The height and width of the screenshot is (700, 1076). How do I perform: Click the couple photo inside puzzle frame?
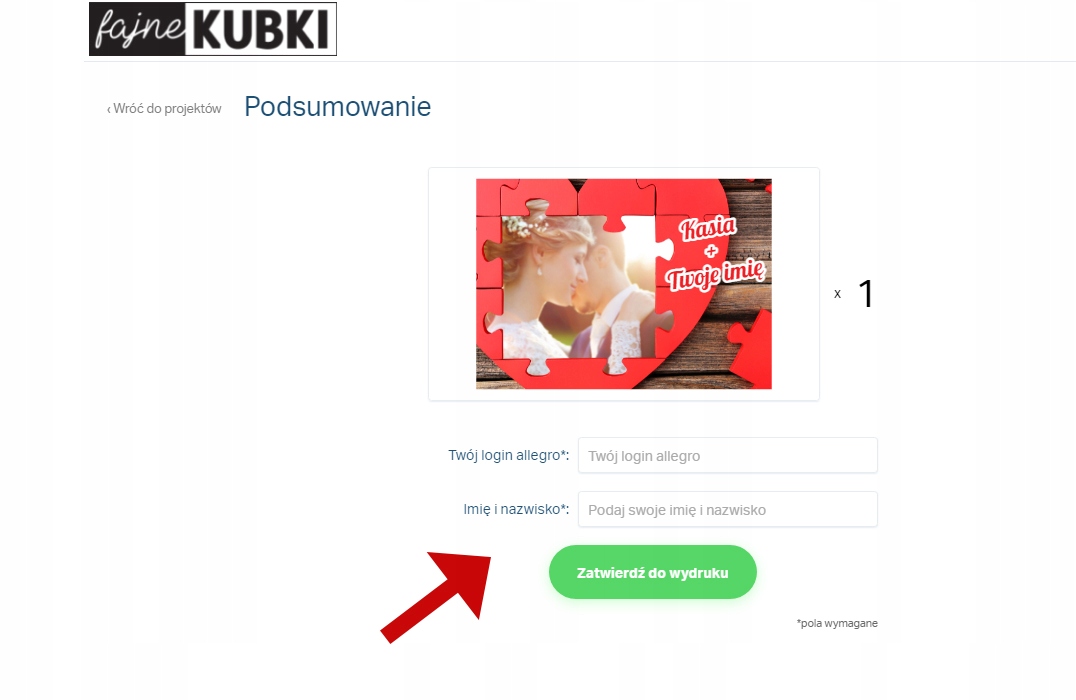tap(578, 287)
